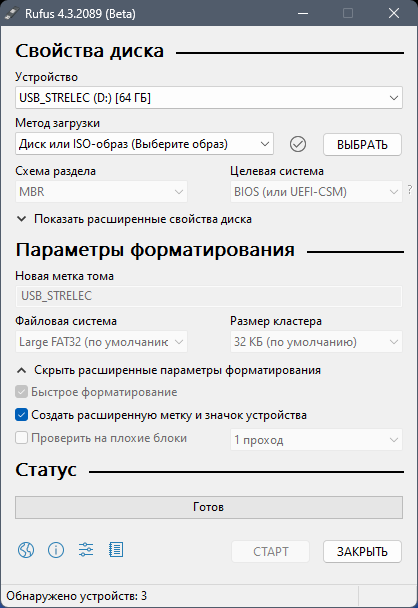Open the Метод загрузки dropdown
418x608 pixels.
pos(144,144)
